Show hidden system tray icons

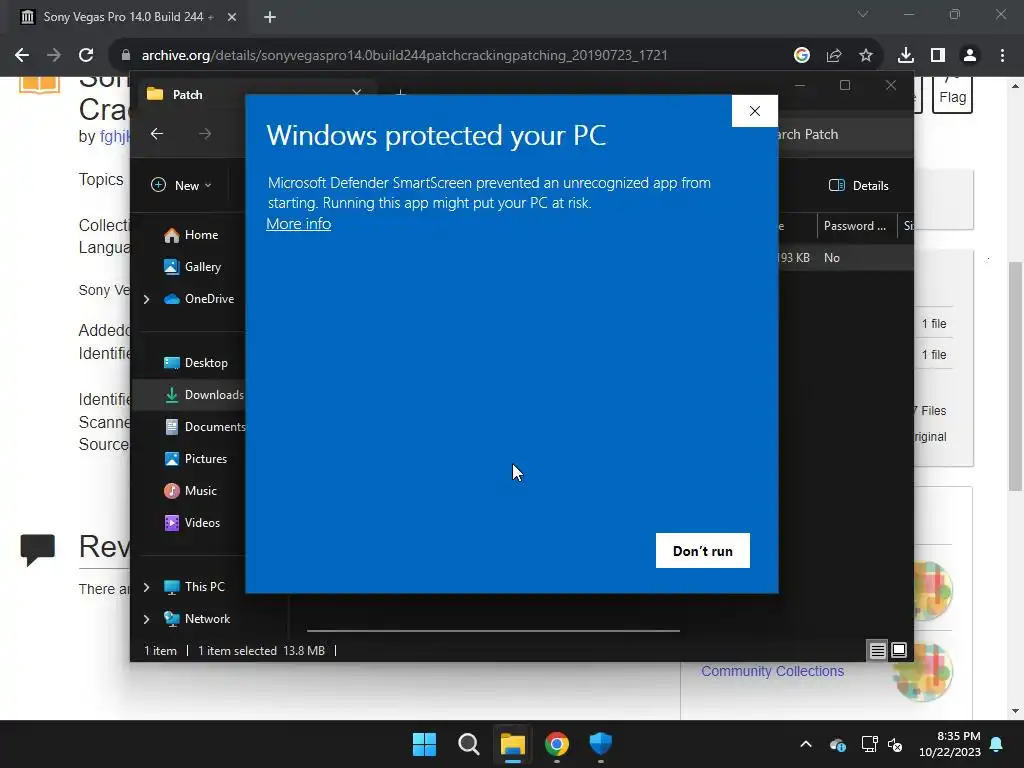click(x=806, y=744)
